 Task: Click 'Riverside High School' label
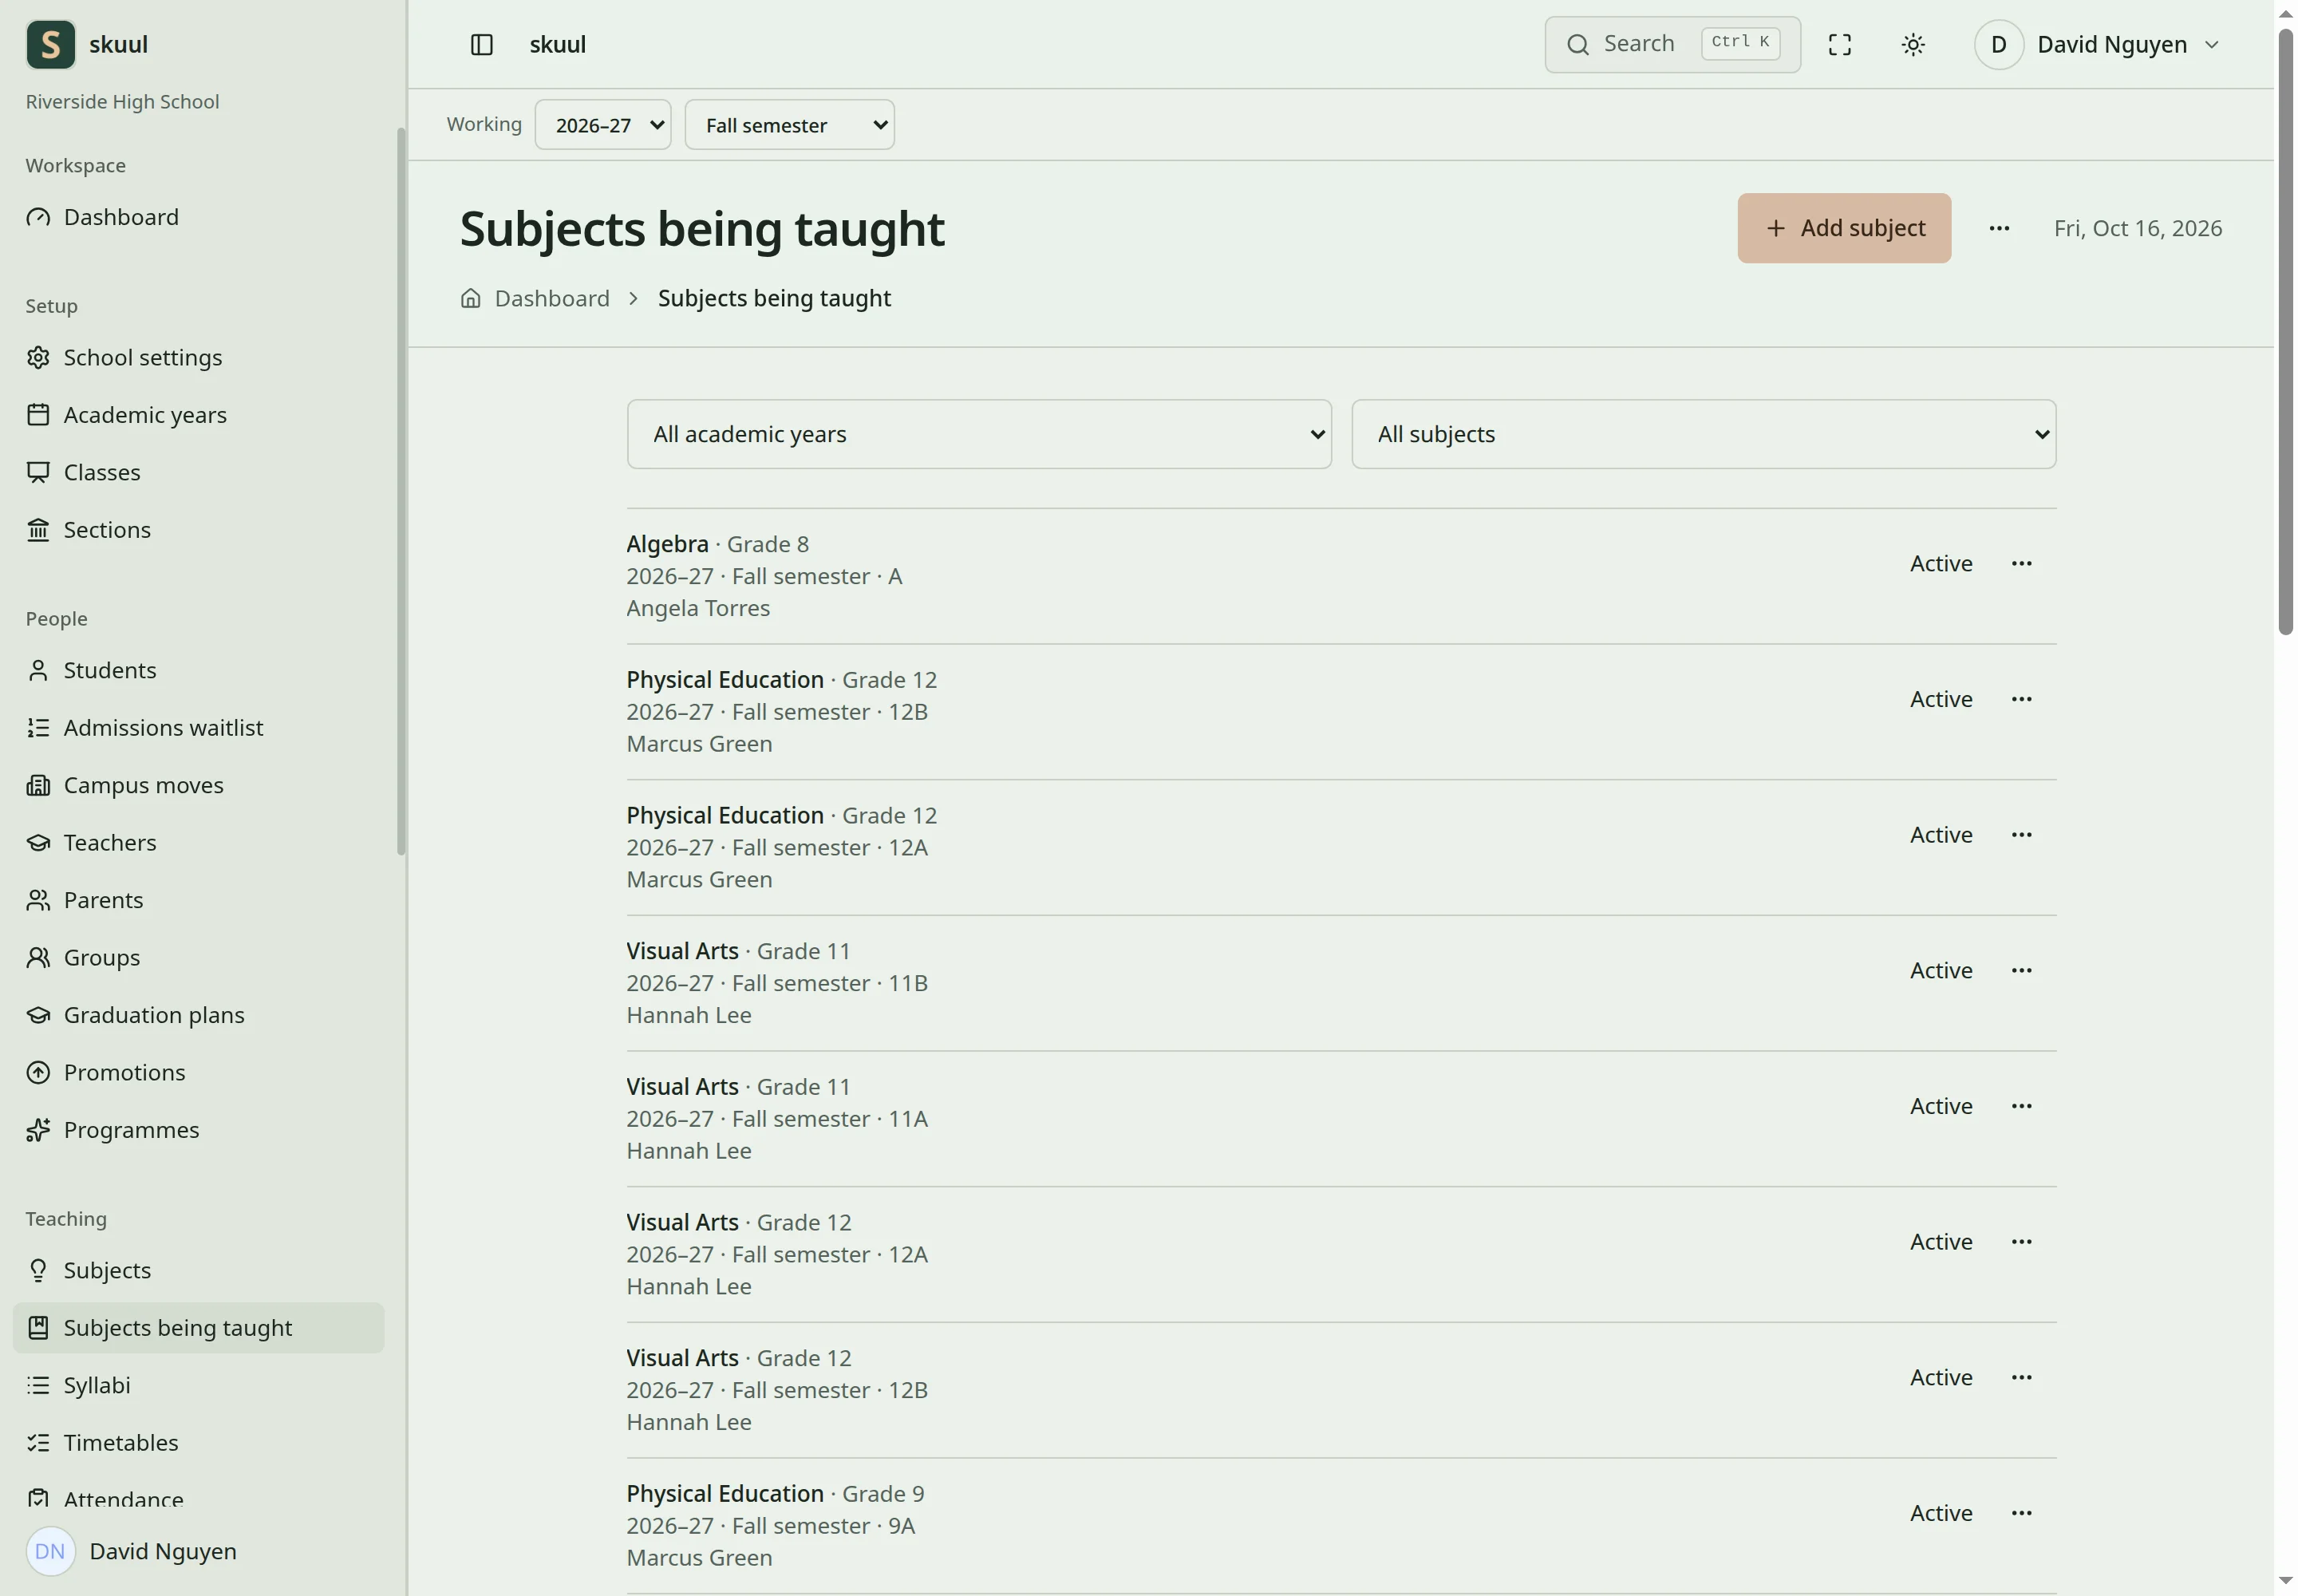point(122,101)
